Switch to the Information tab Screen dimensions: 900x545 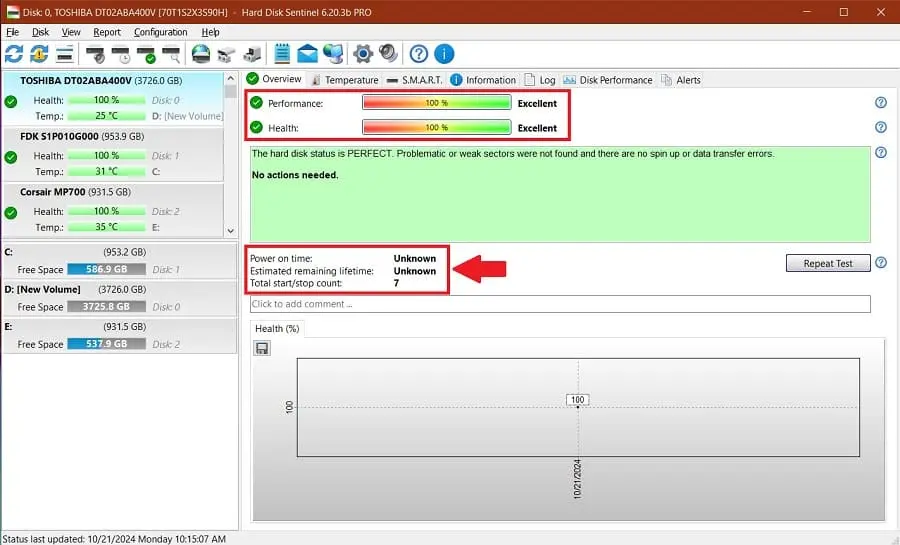point(483,80)
